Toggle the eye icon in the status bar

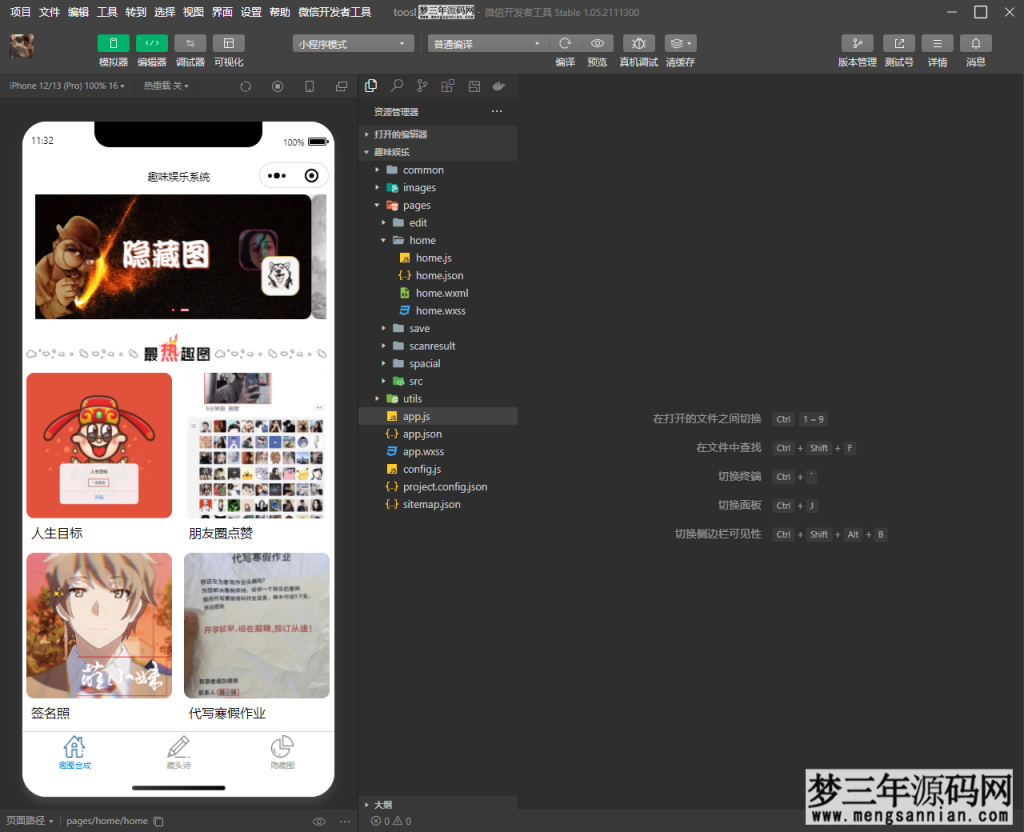coord(319,820)
